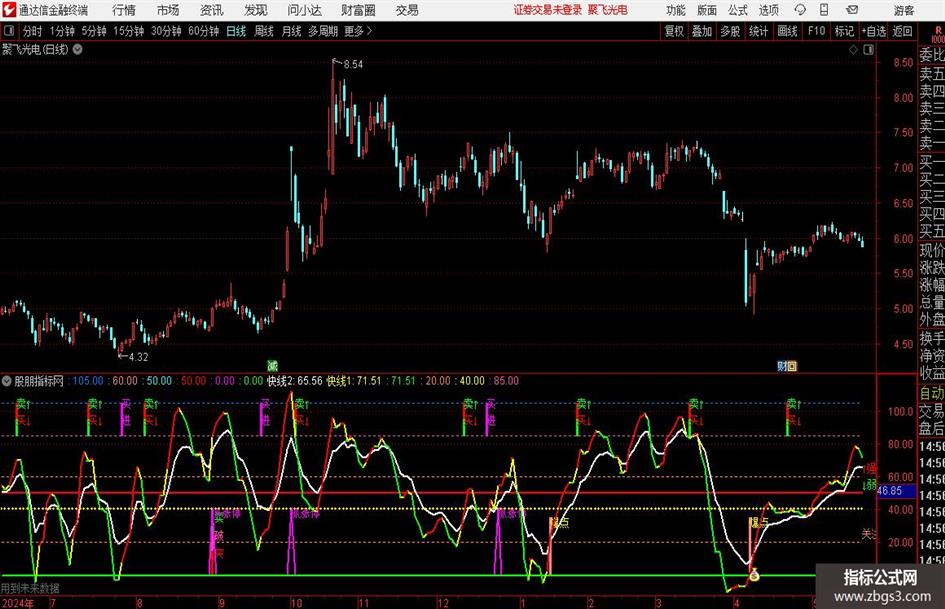Click the red 聚飞光电 stock name in title bar
The image size is (945, 609).
pyautogui.click(x=608, y=10)
